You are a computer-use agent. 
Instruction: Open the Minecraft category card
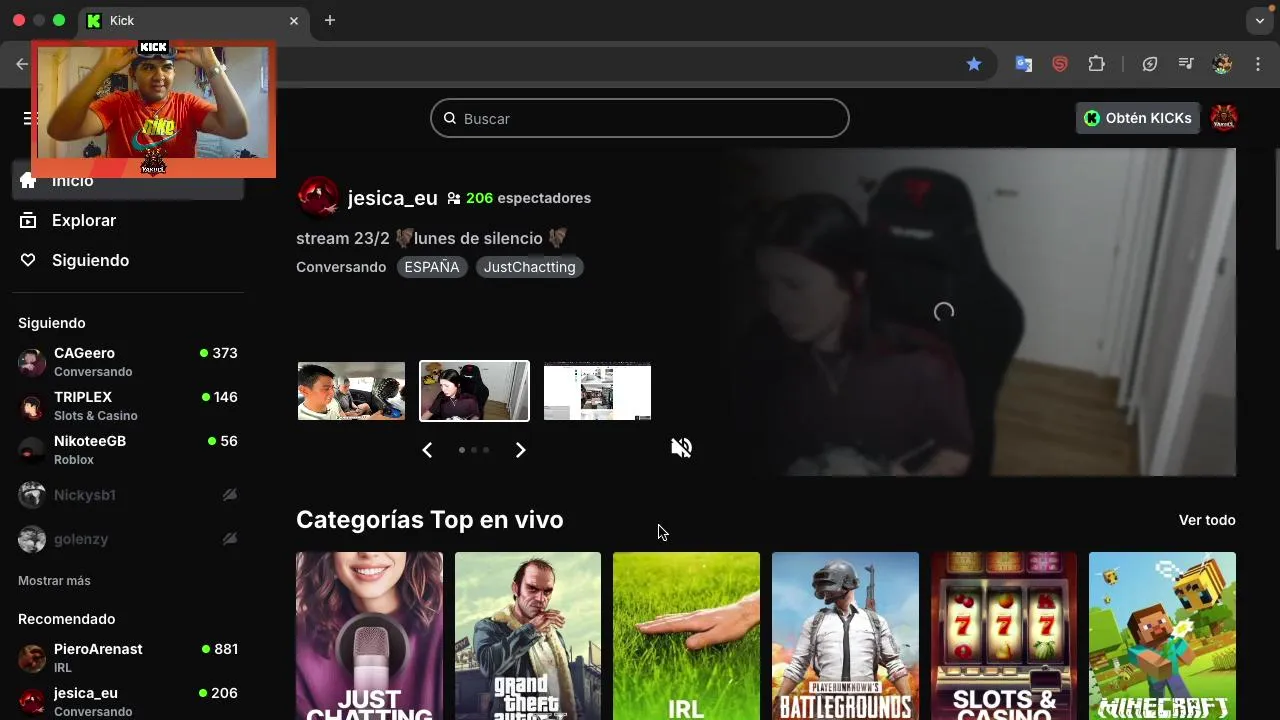(x=1162, y=636)
